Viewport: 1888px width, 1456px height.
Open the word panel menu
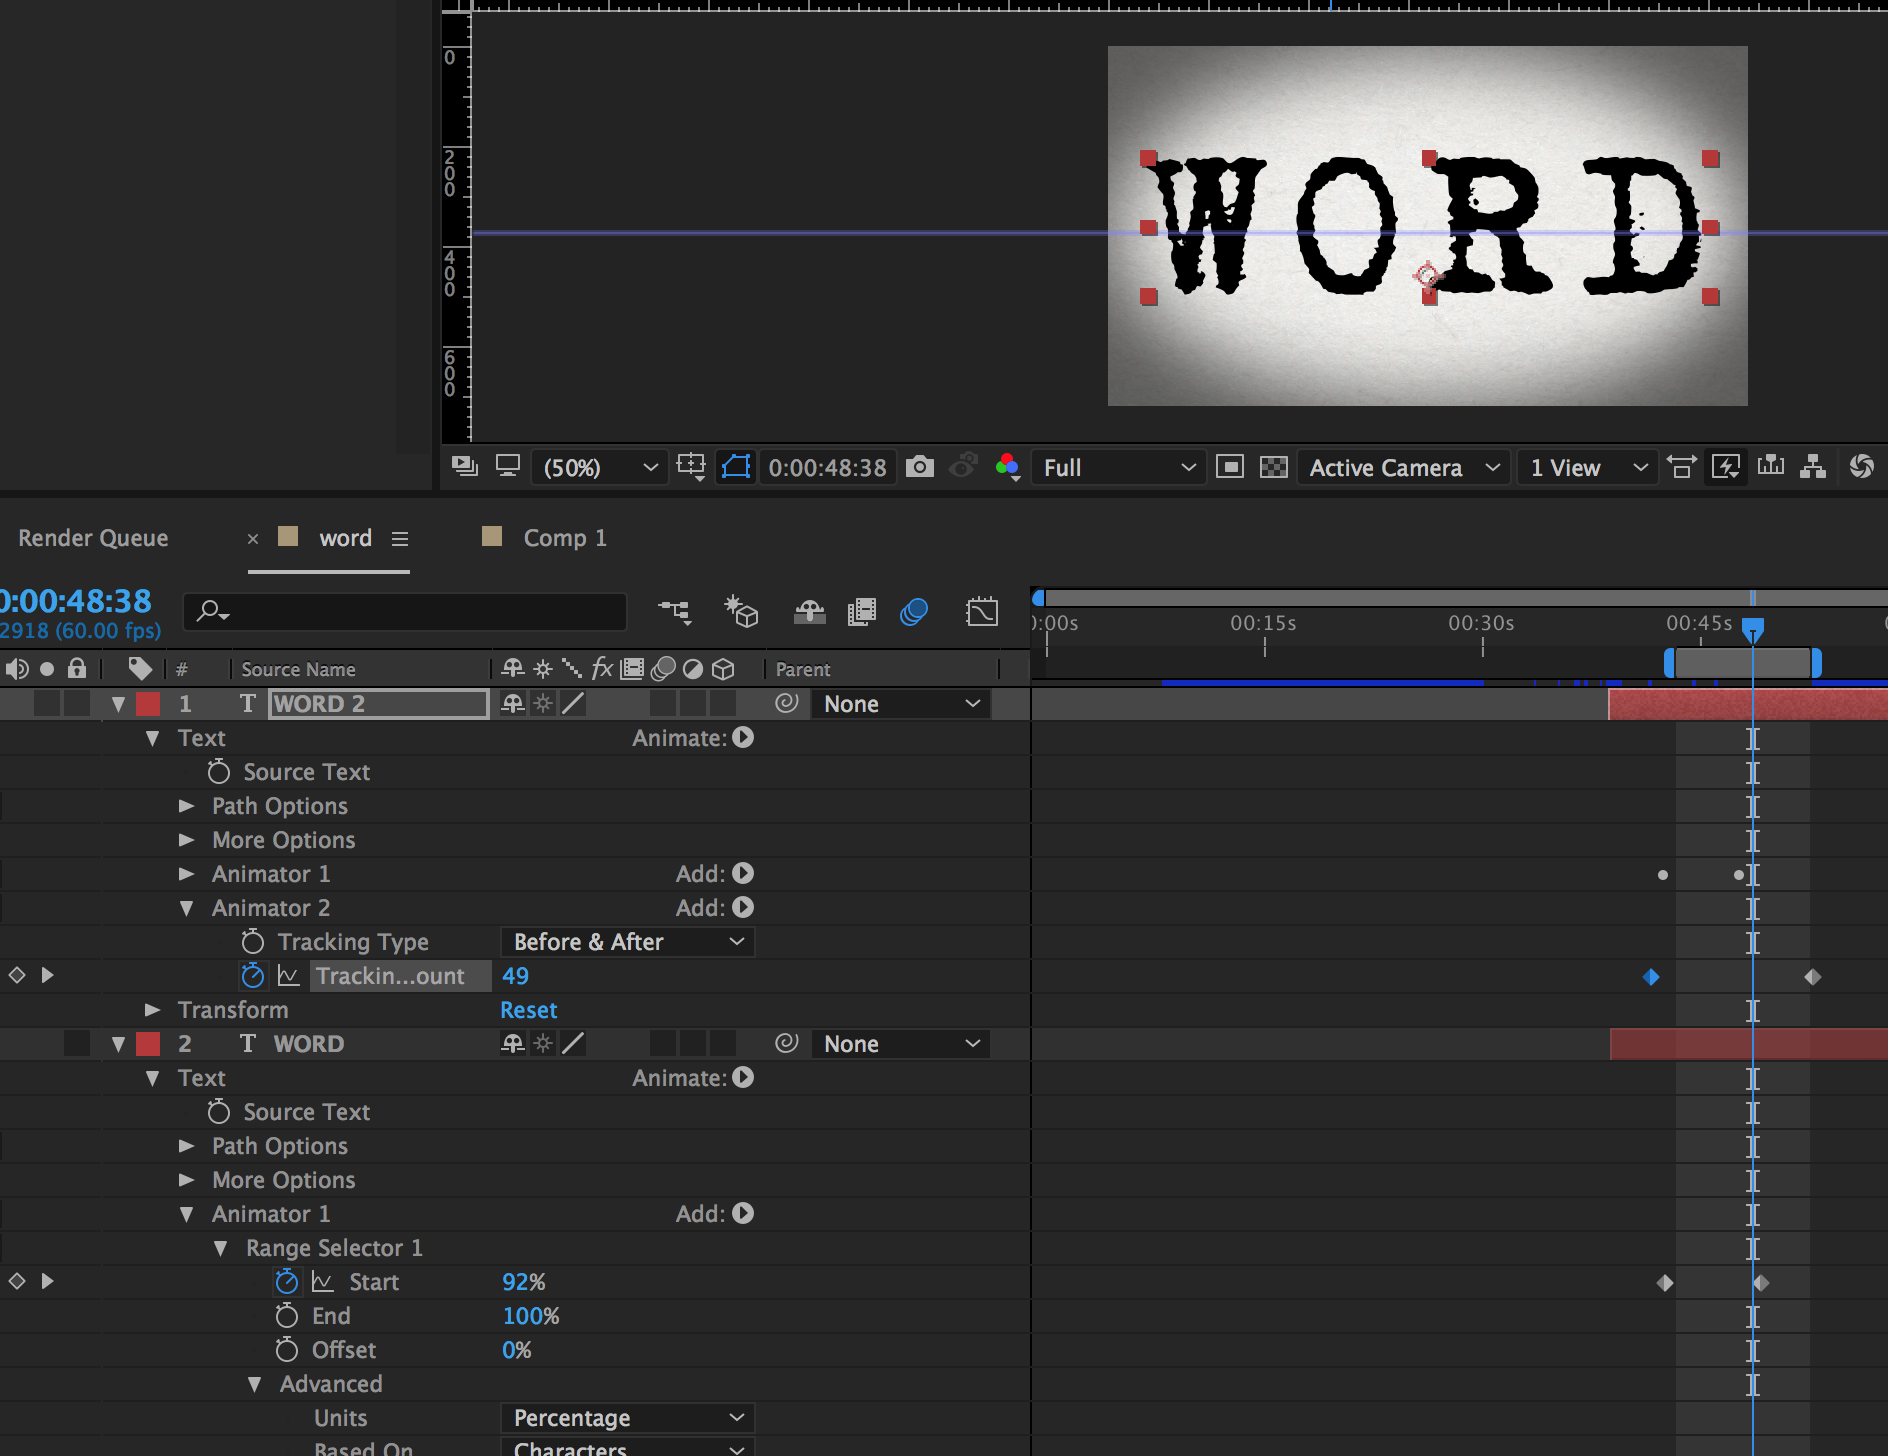point(400,538)
